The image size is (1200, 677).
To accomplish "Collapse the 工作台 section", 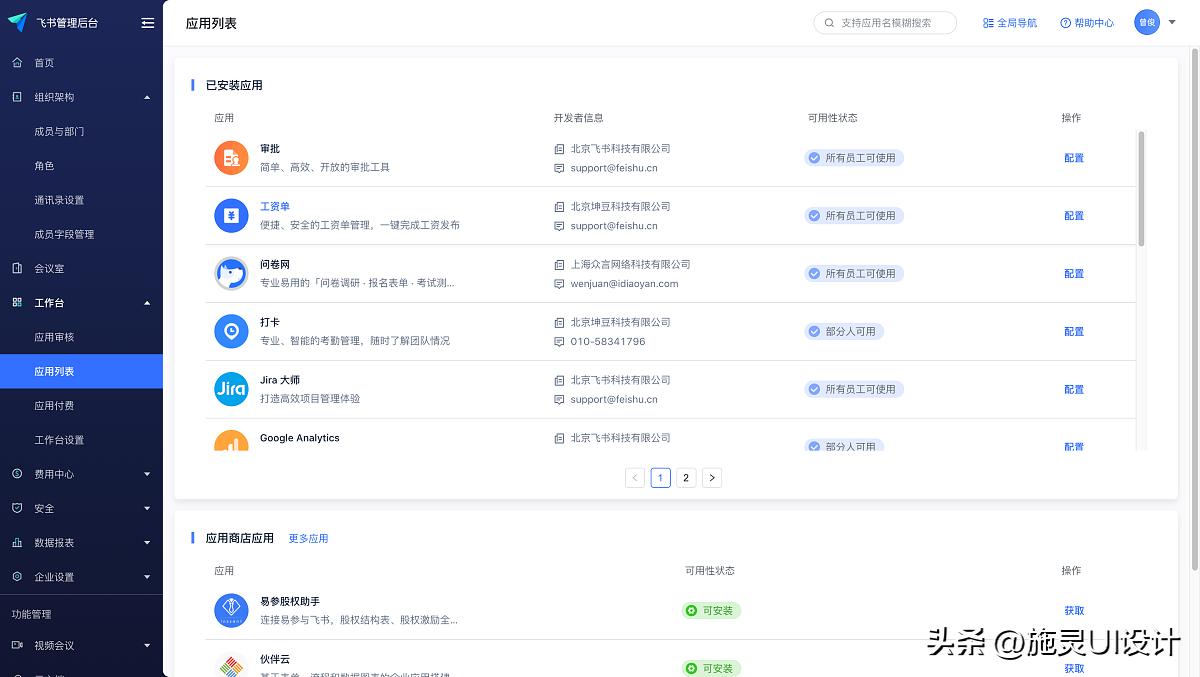I will coord(146,302).
